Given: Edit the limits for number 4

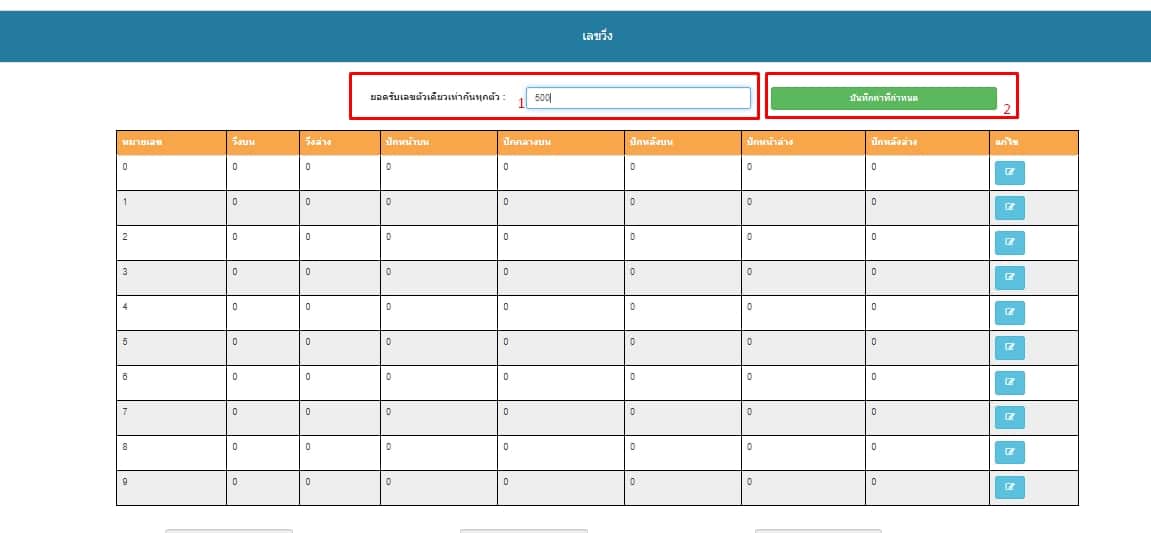Looking at the screenshot, I should [x=1009, y=313].
